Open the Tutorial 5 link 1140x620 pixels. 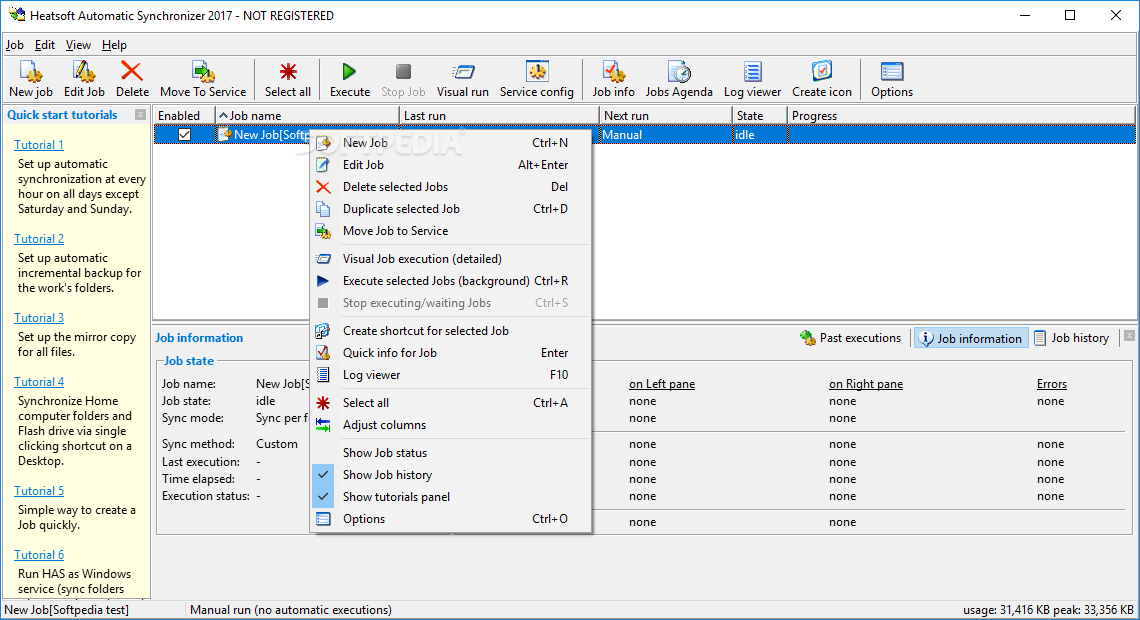pos(39,491)
